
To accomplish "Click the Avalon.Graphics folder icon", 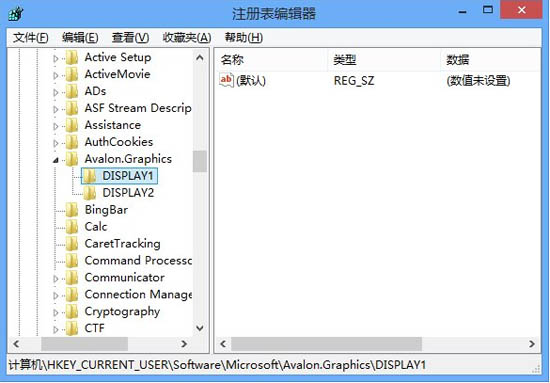I will 72,159.
